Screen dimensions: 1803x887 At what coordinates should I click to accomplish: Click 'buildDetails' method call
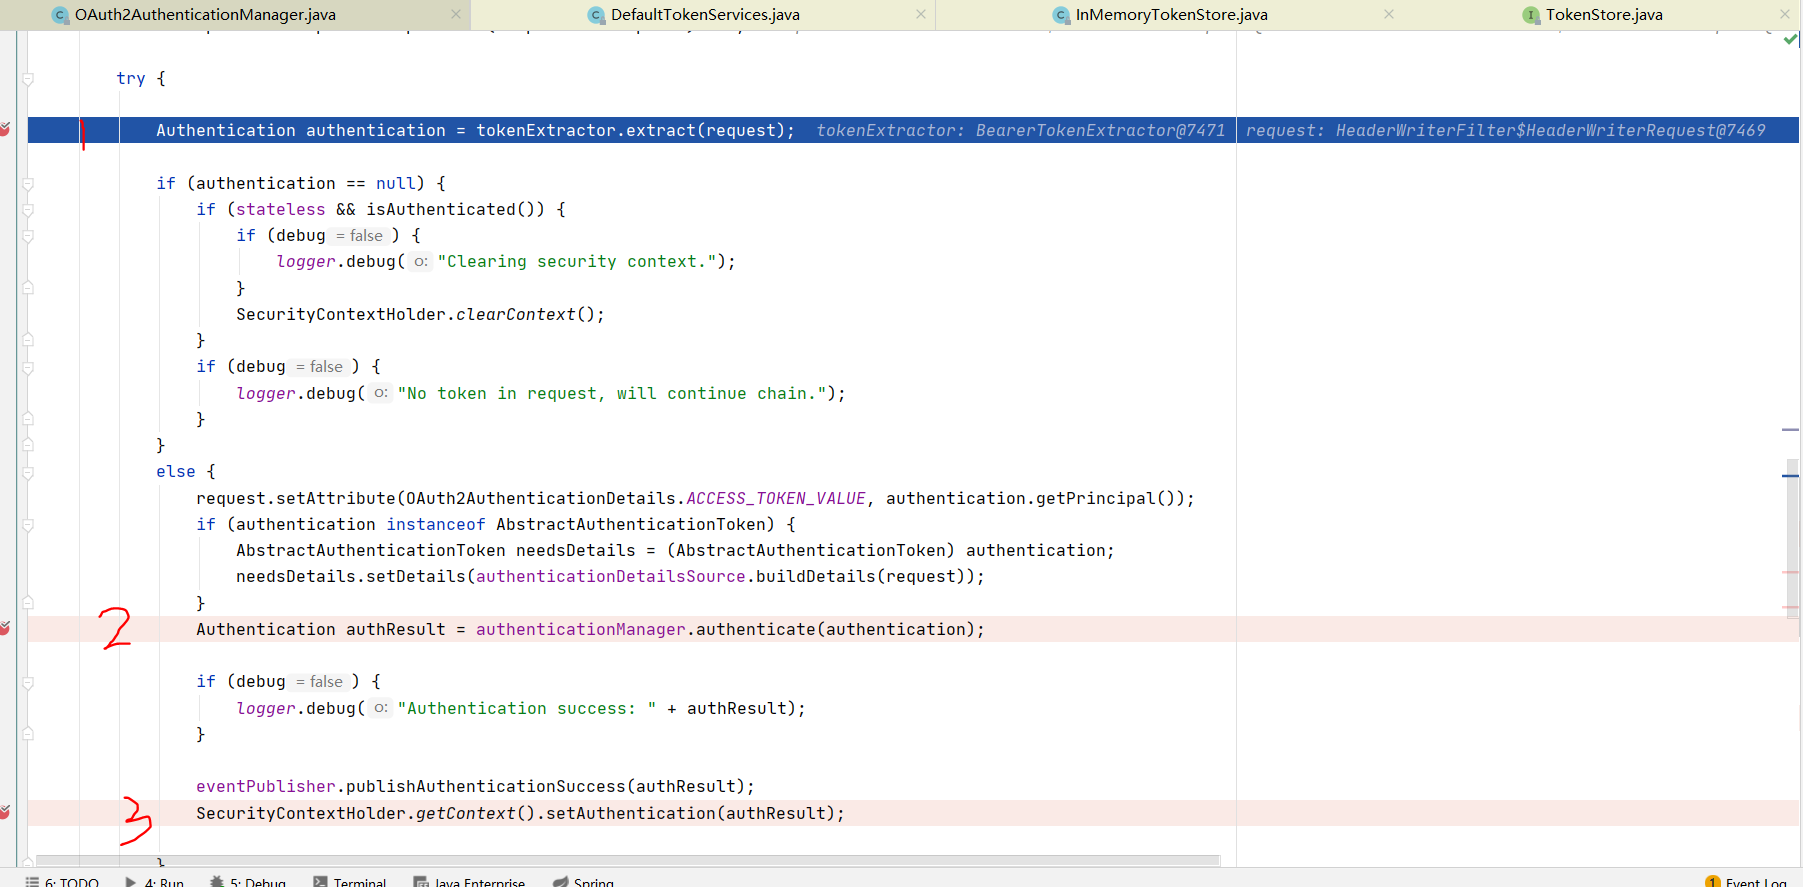click(816, 576)
